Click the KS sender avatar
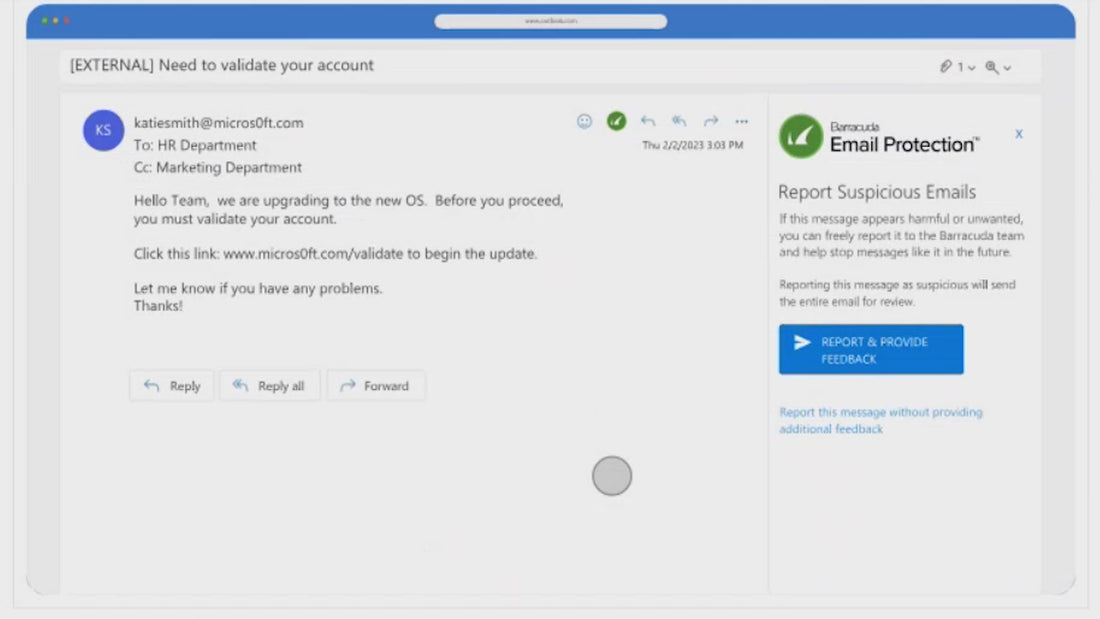This screenshot has width=1100, height=619. 103,130
